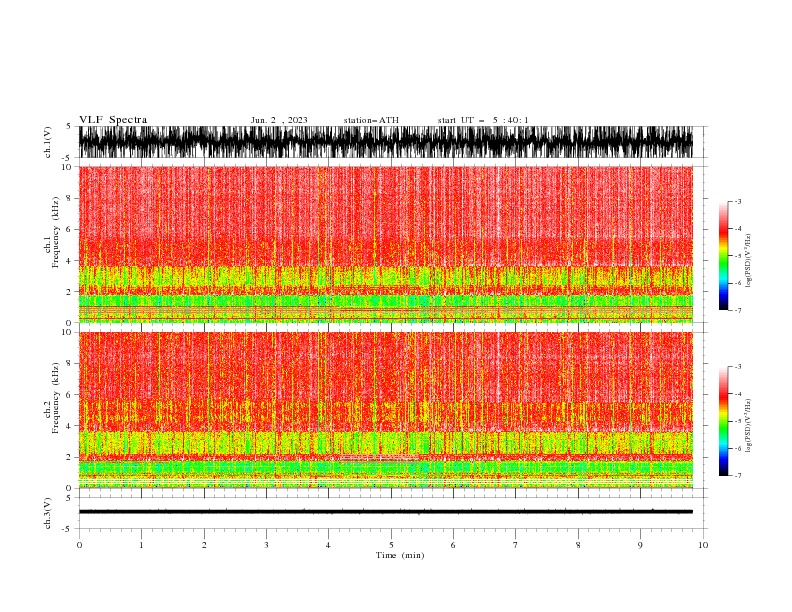Screen dimensions: 792x612
Task: Click time axis tick label "8"
Action: pyautogui.click(x=578, y=545)
